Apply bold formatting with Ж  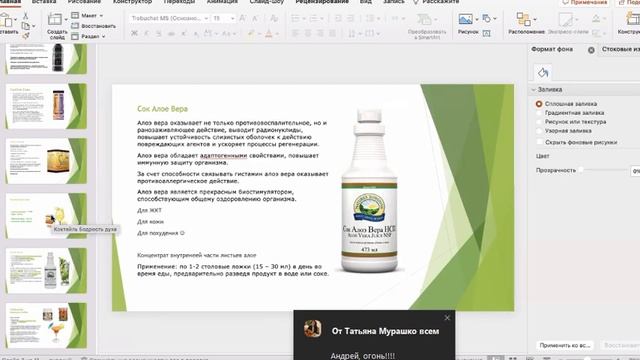point(134,33)
